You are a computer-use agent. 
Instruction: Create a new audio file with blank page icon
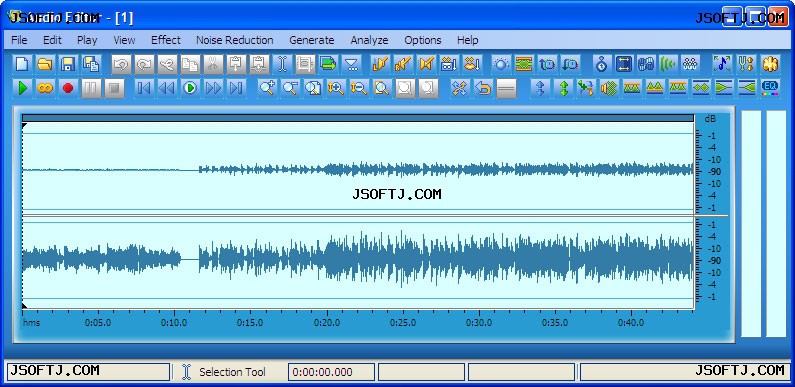coord(22,64)
